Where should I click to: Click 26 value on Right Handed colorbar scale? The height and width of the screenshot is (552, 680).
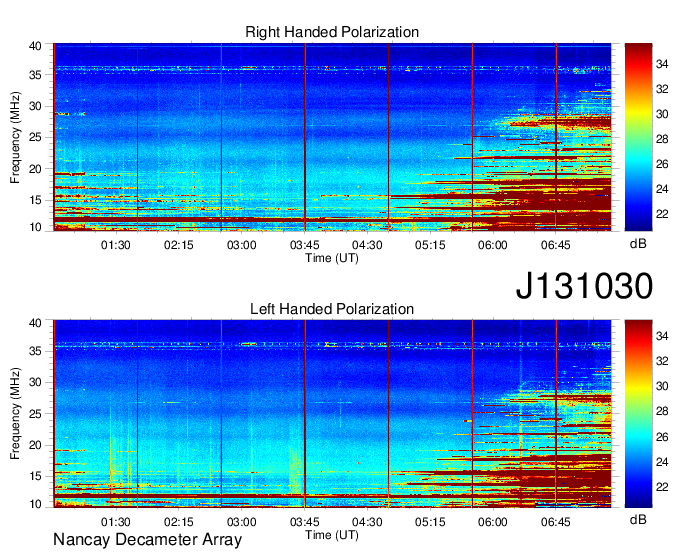[662, 164]
